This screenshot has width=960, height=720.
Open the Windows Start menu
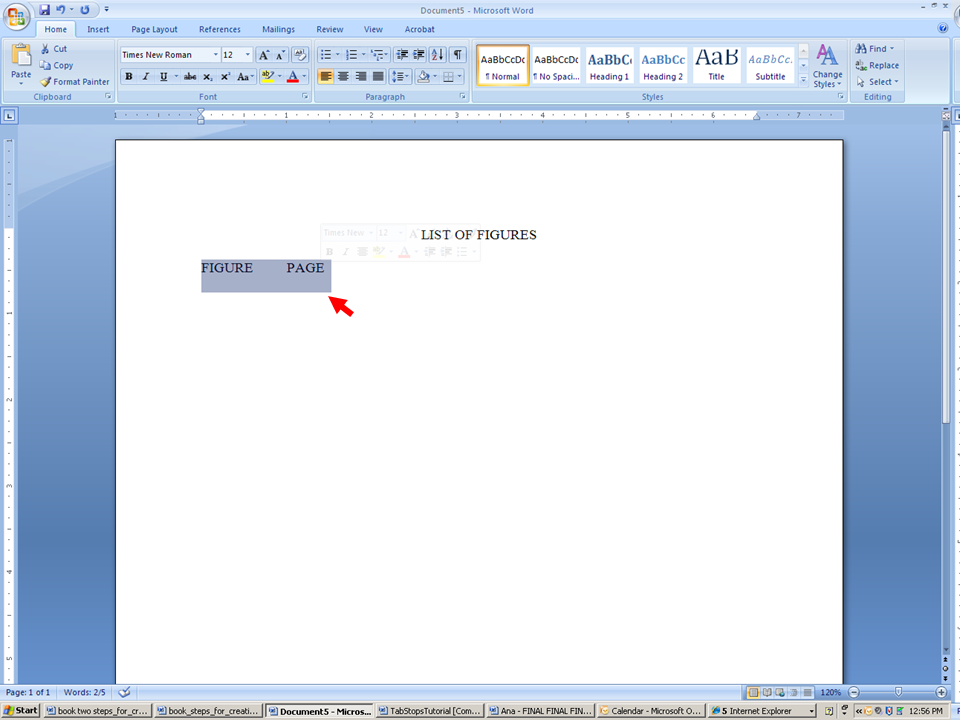coord(21,710)
